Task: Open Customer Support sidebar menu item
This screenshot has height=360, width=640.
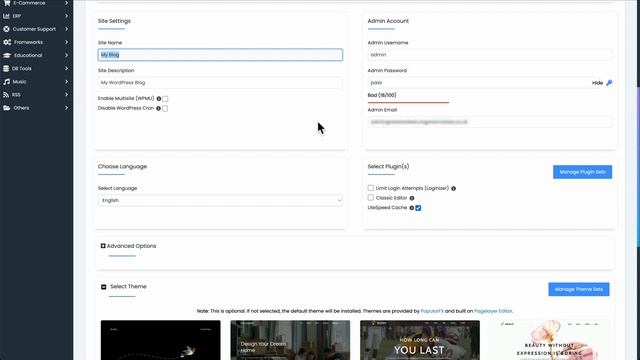Action: pos(36,29)
